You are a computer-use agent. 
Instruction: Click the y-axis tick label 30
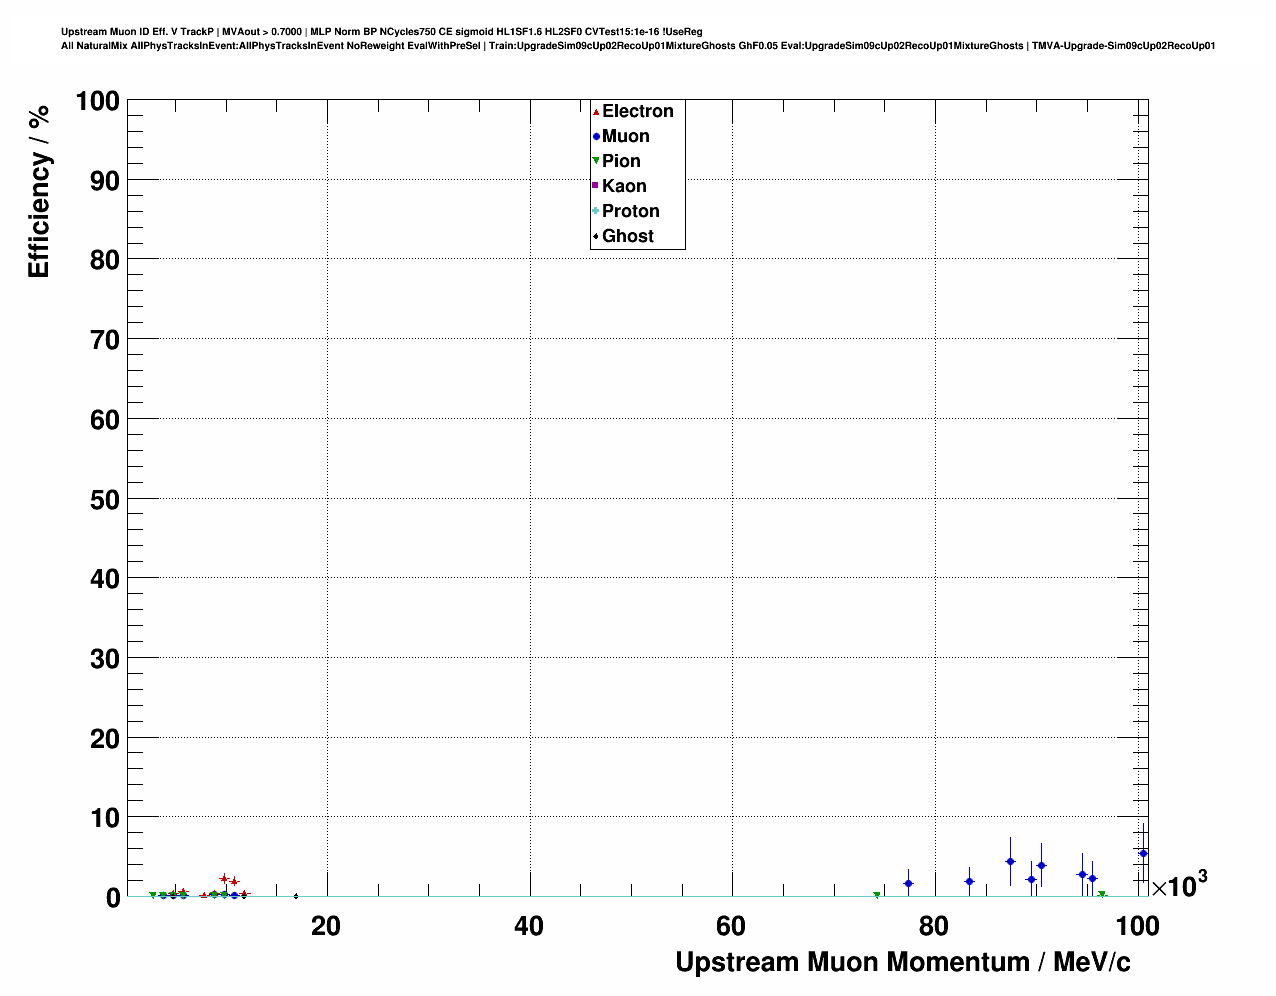105,659
